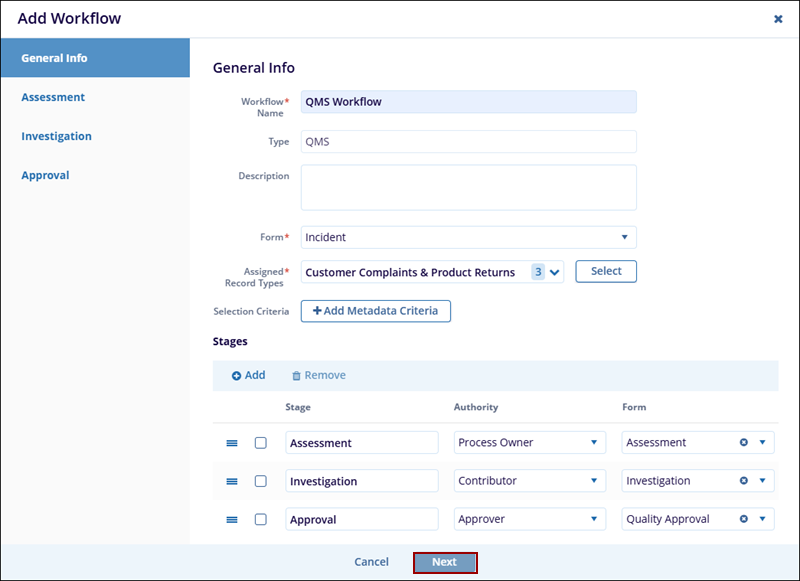Click the Add stage plus icon
This screenshot has width=800, height=581.
pos(237,376)
